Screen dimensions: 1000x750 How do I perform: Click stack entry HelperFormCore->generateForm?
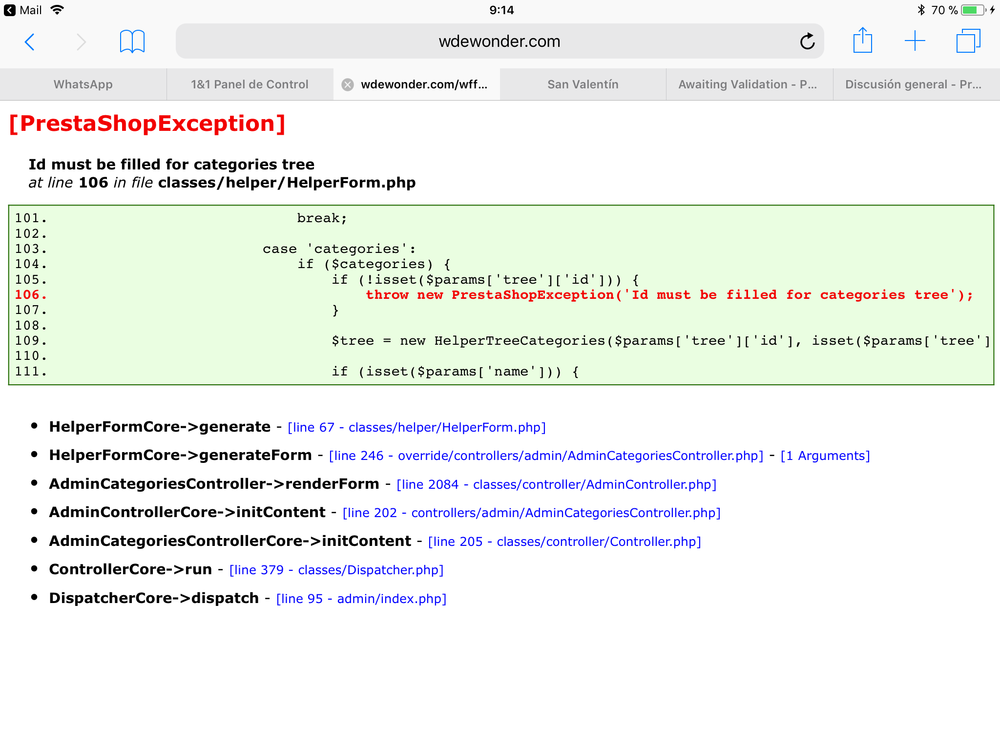(x=180, y=455)
